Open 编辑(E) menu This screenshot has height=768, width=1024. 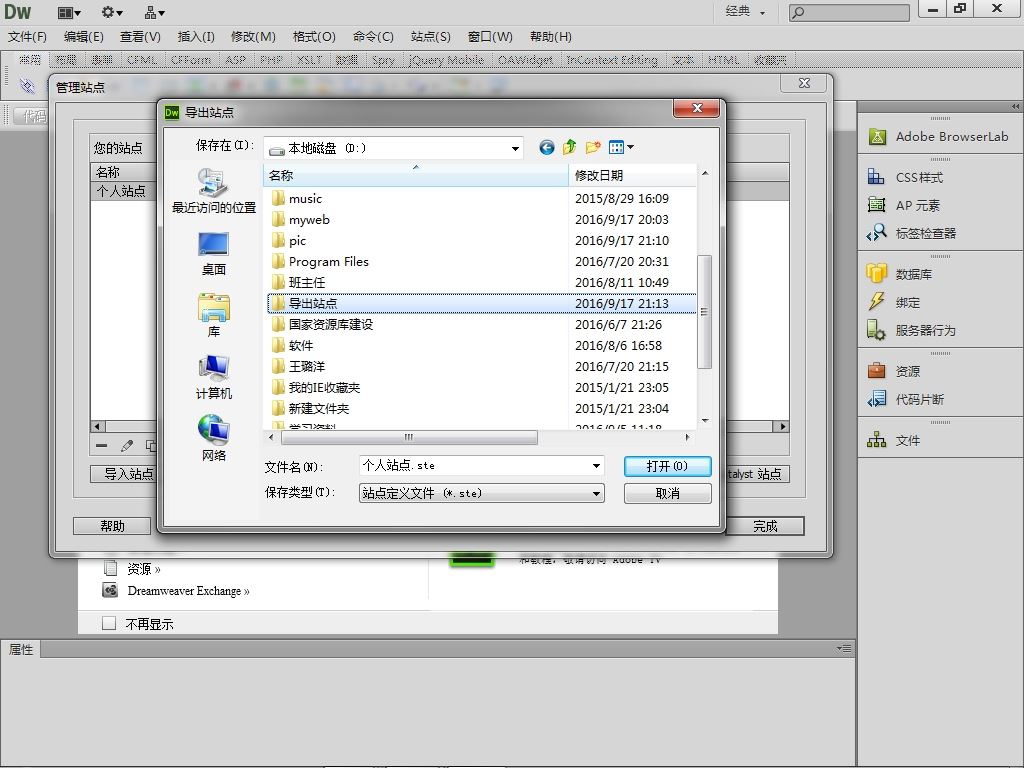tap(84, 37)
